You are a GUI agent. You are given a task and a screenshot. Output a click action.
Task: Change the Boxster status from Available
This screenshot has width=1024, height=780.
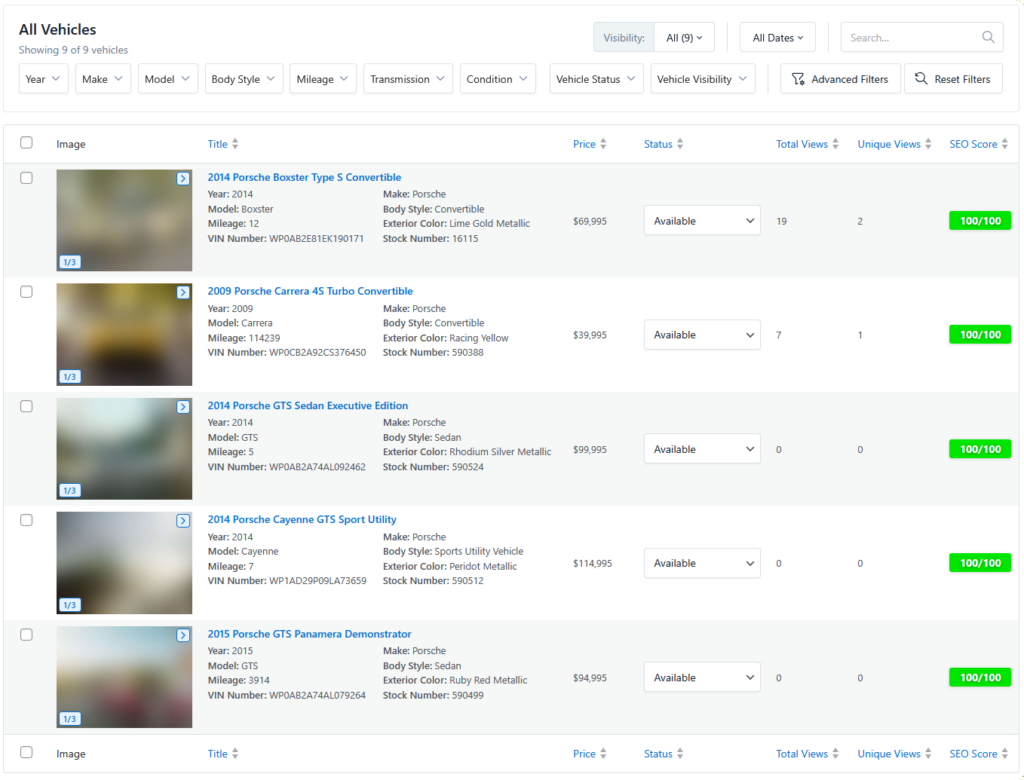(x=702, y=220)
